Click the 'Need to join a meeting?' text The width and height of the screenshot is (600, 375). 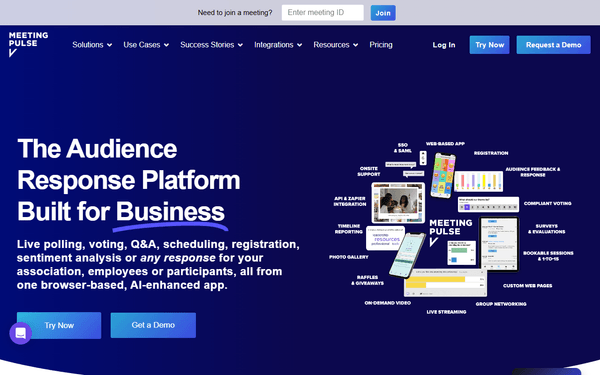[x=235, y=13]
